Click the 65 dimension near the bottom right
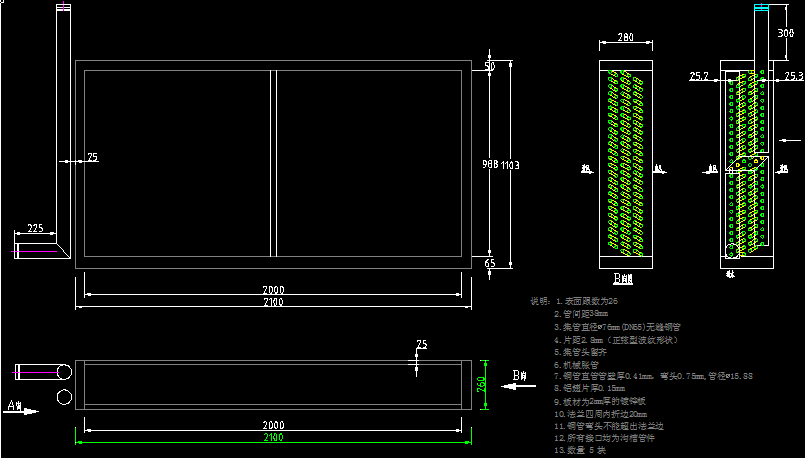805x458 pixels. [x=489, y=262]
